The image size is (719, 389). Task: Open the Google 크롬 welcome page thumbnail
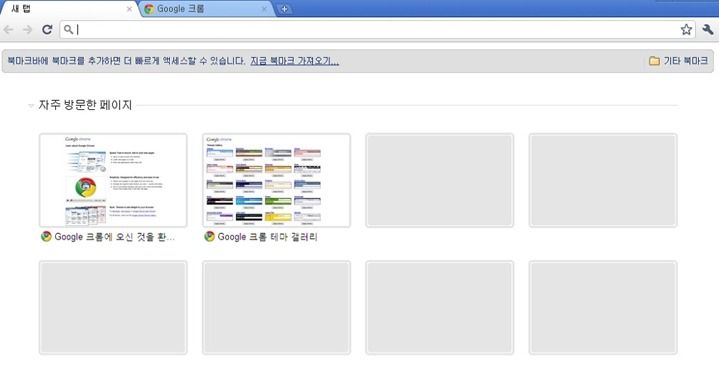pyautogui.click(x=113, y=180)
